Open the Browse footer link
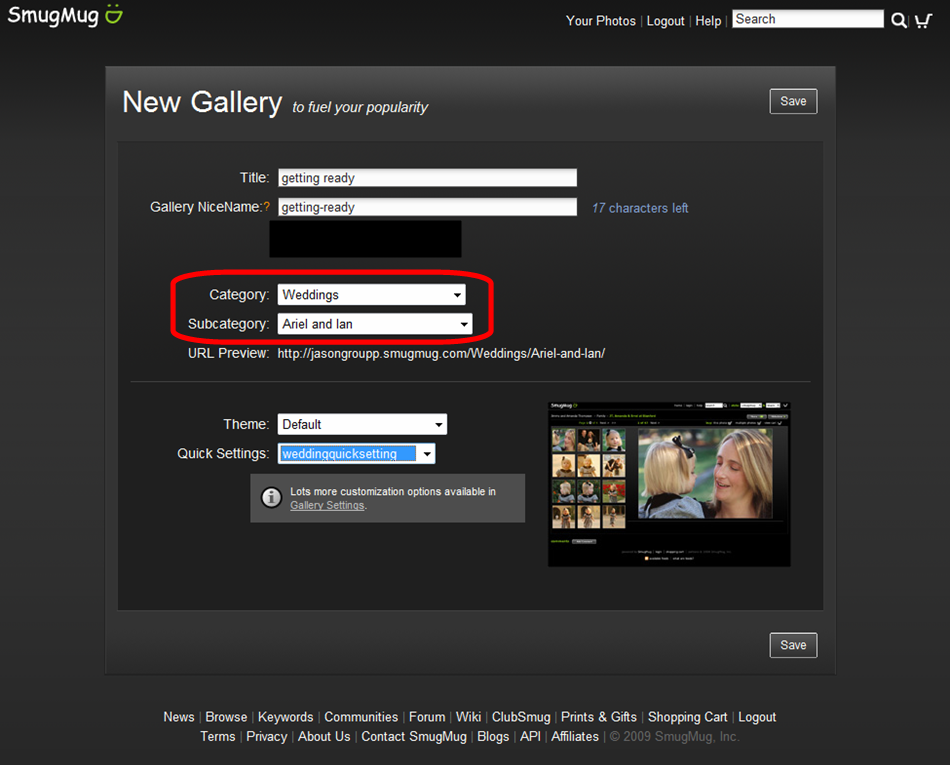This screenshot has height=765, width=950. tap(226, 717)
